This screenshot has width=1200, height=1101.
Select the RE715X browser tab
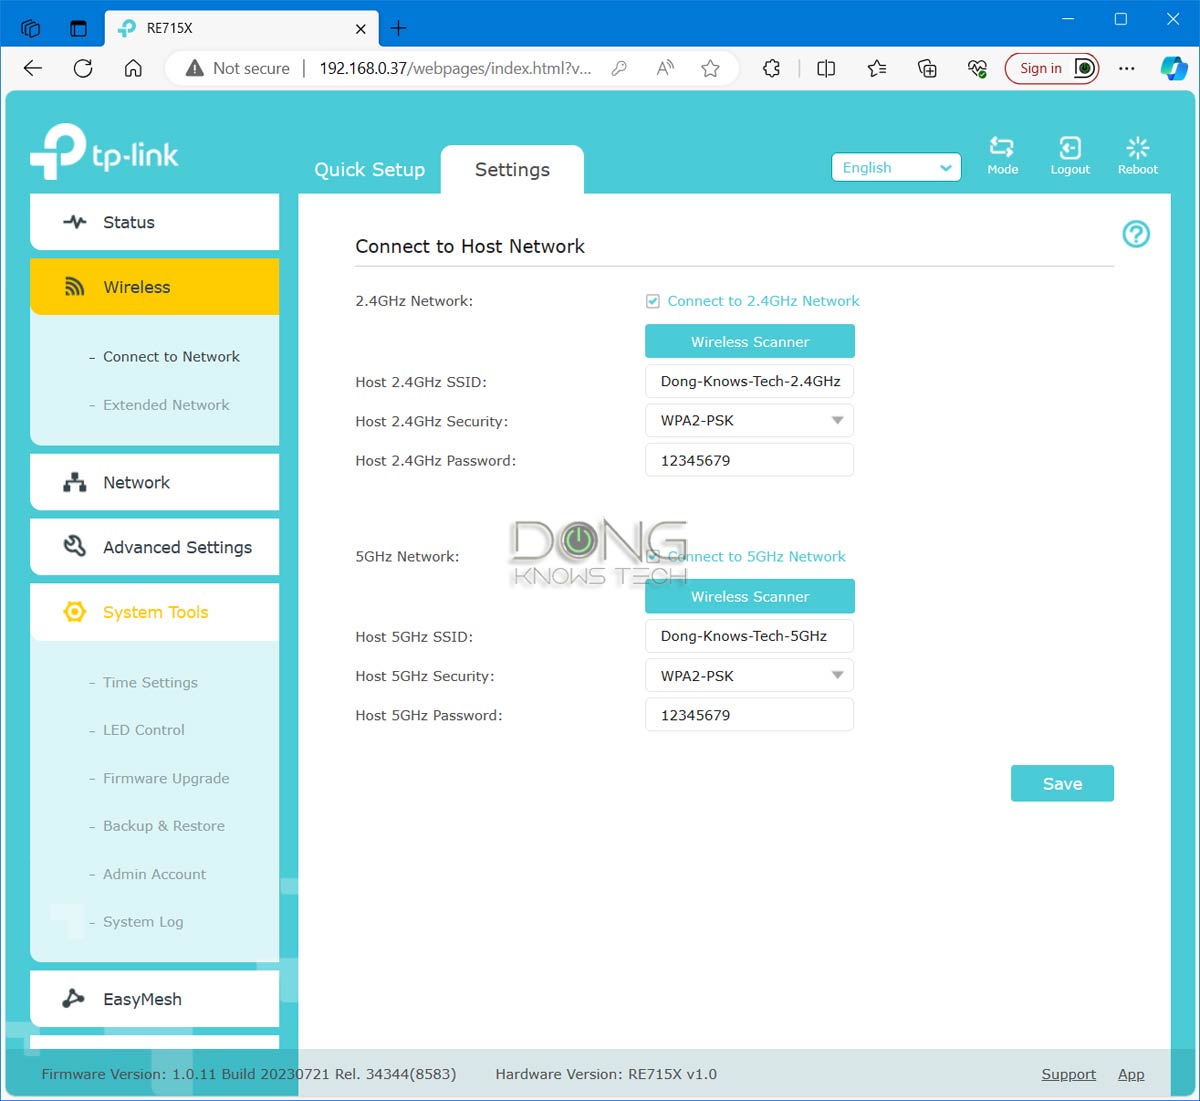click(242, 28)
